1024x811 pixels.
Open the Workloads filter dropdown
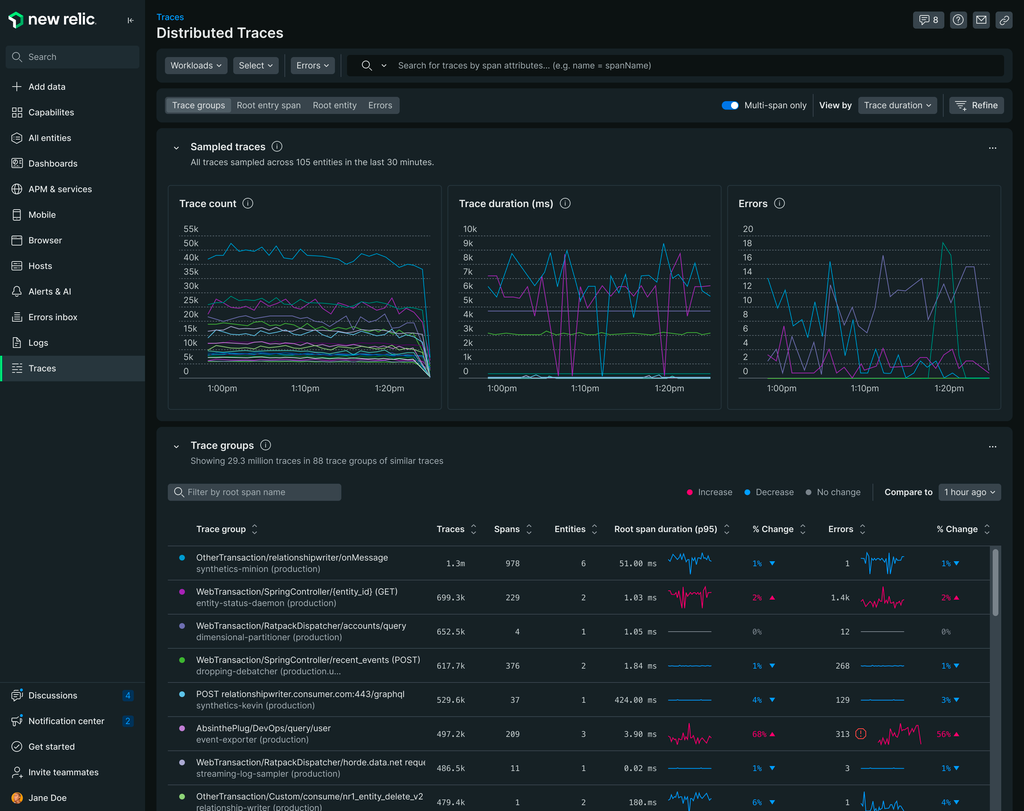tap(196, 65)
